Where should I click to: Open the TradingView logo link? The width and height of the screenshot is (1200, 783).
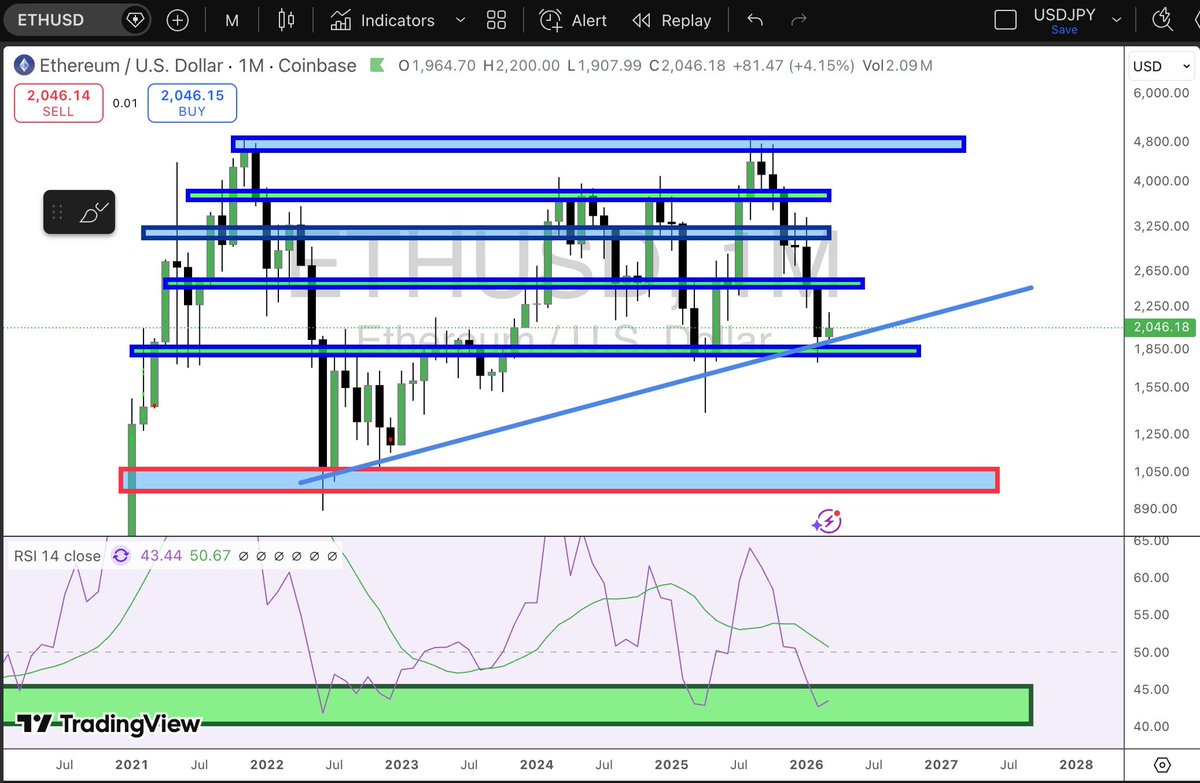pyautogui.click(x=110, y=724)
